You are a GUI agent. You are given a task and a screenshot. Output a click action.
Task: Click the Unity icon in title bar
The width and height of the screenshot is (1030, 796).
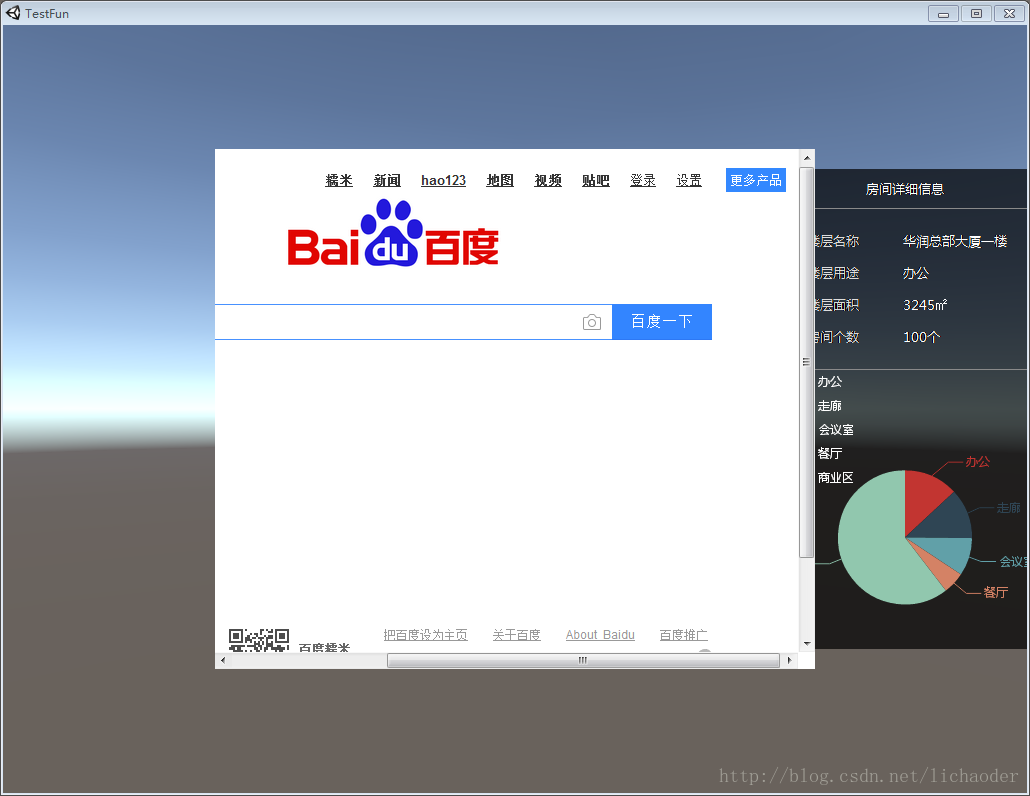click(13, 12)
